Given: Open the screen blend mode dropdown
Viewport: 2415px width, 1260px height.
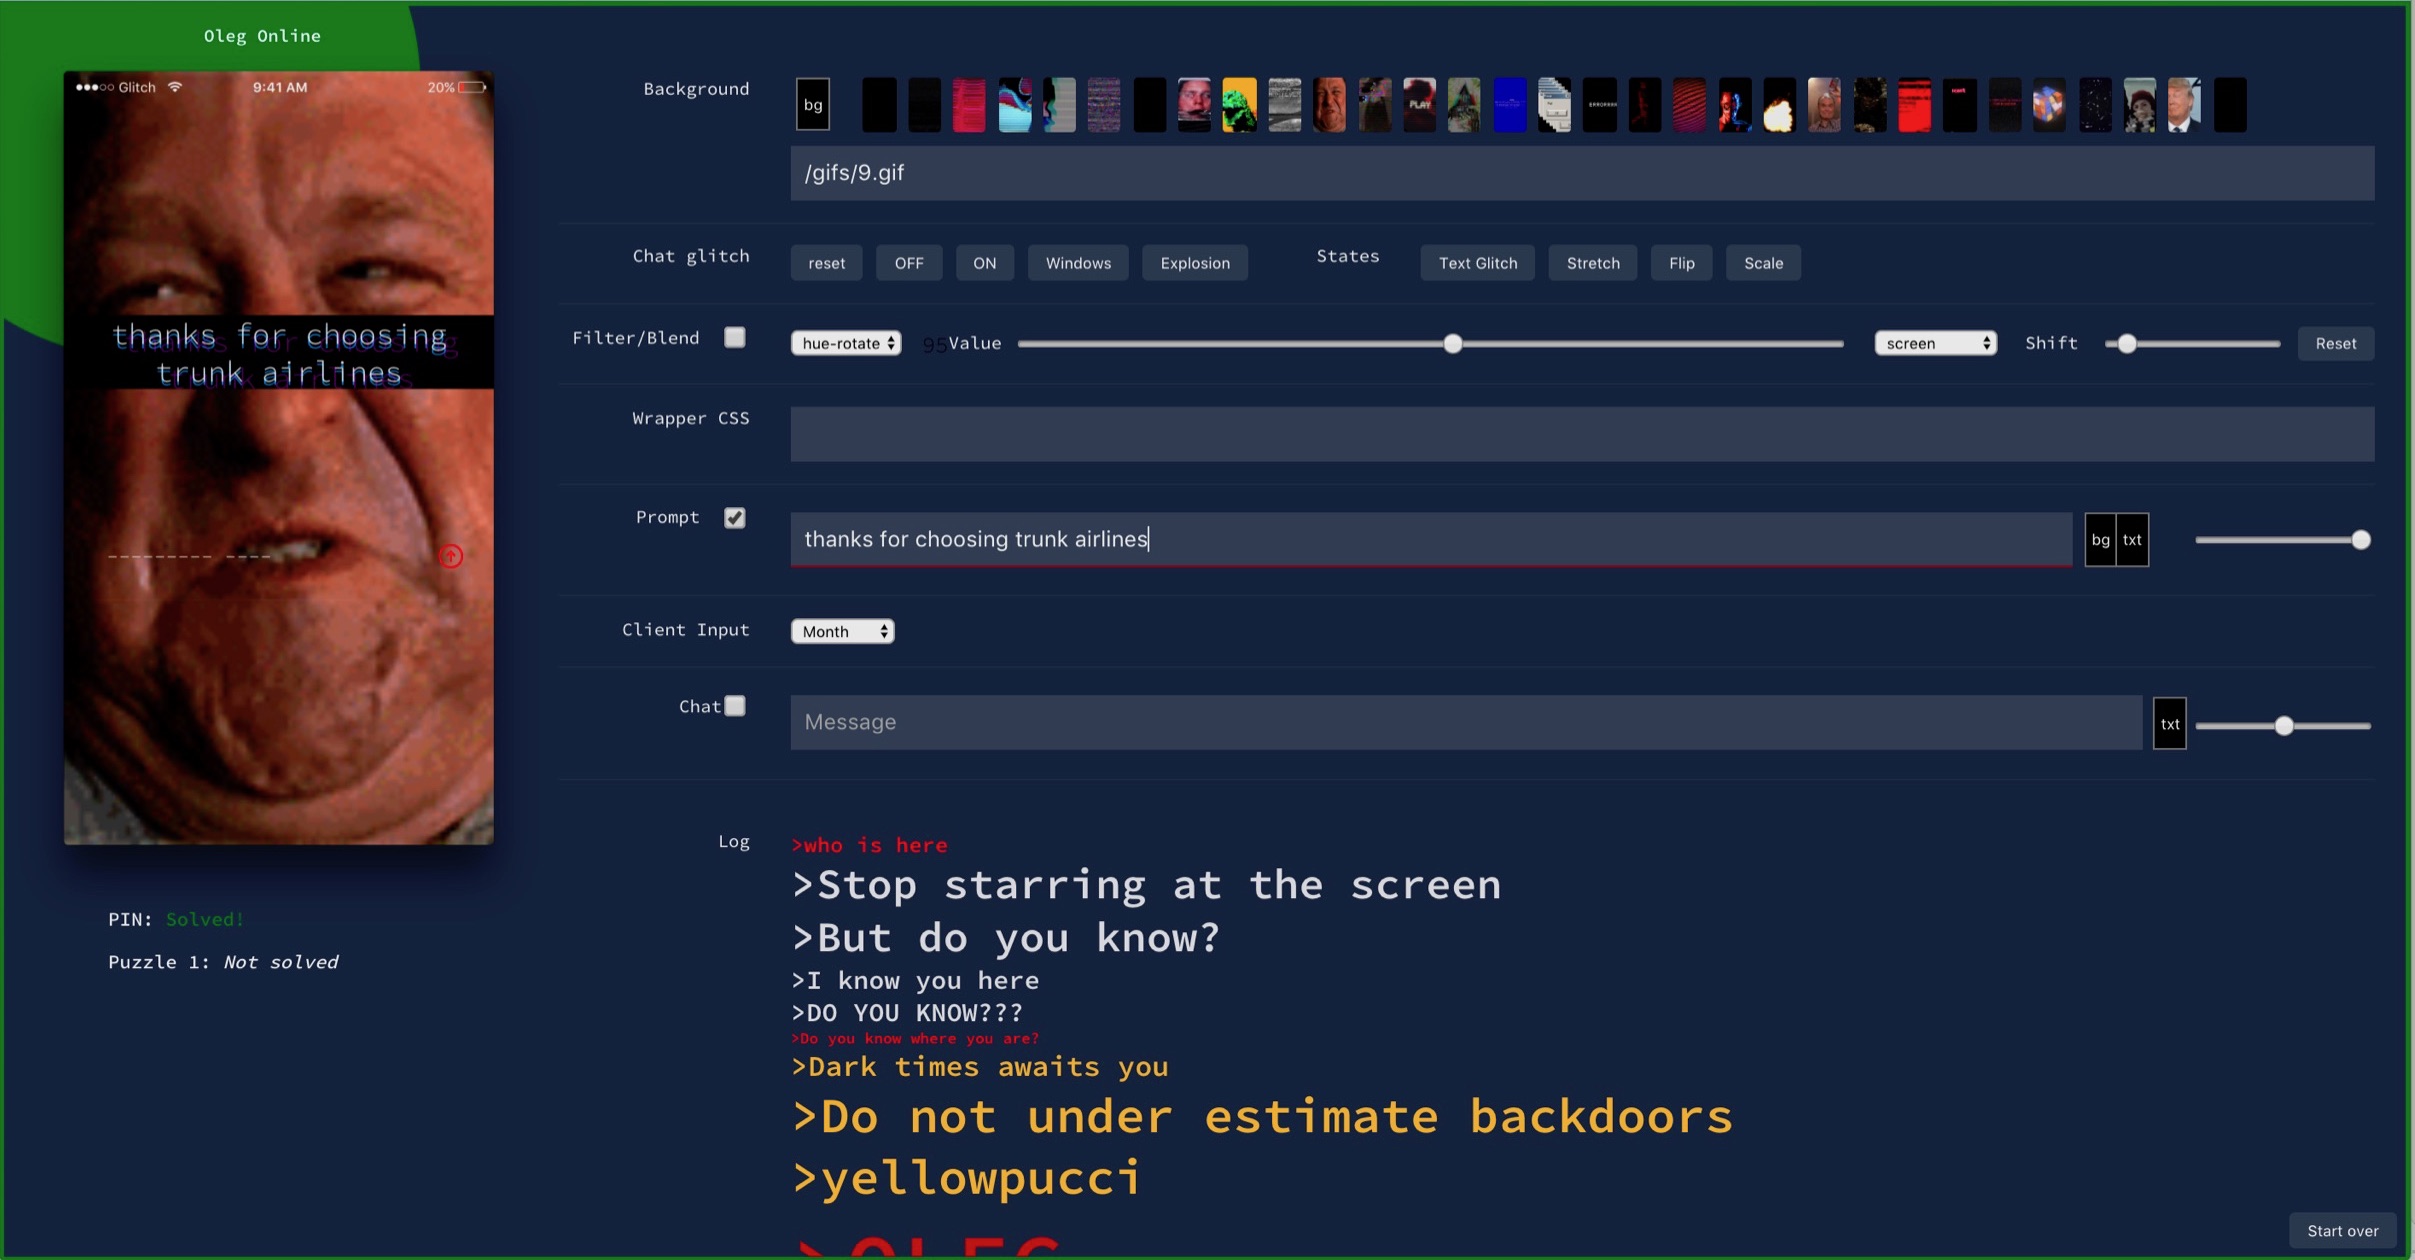Looking at the screenshot, I should pos(1935,343).
